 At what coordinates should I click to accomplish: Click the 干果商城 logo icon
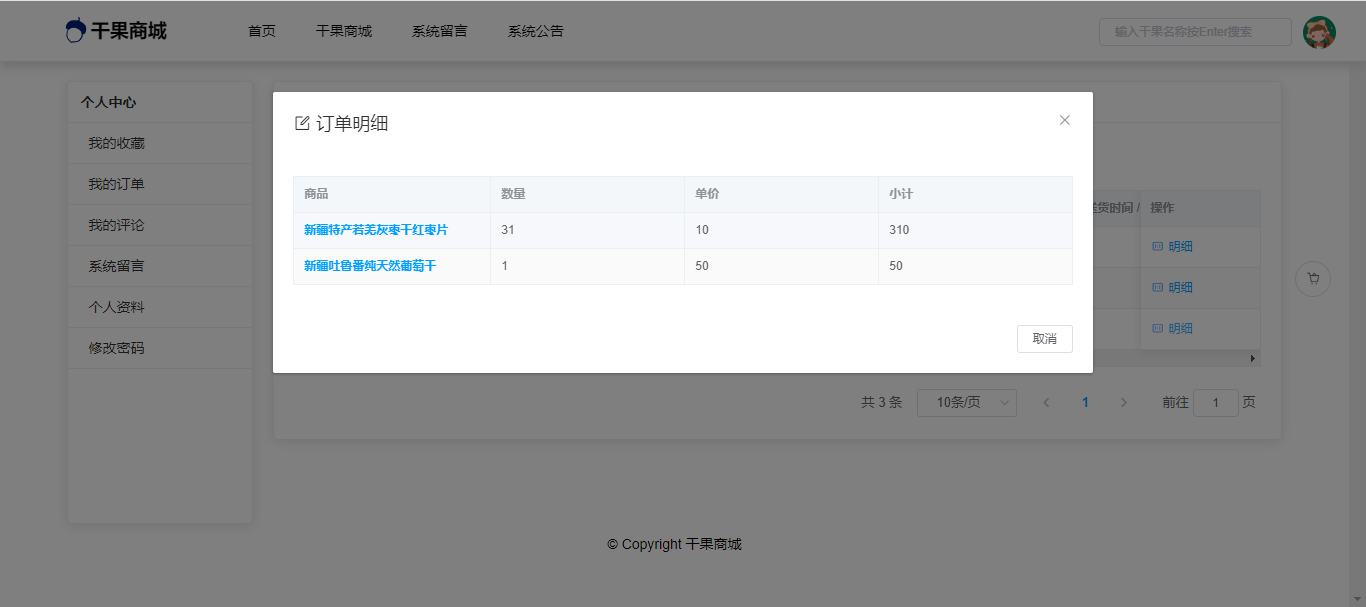pyautogui.click(x=76, y=31)
